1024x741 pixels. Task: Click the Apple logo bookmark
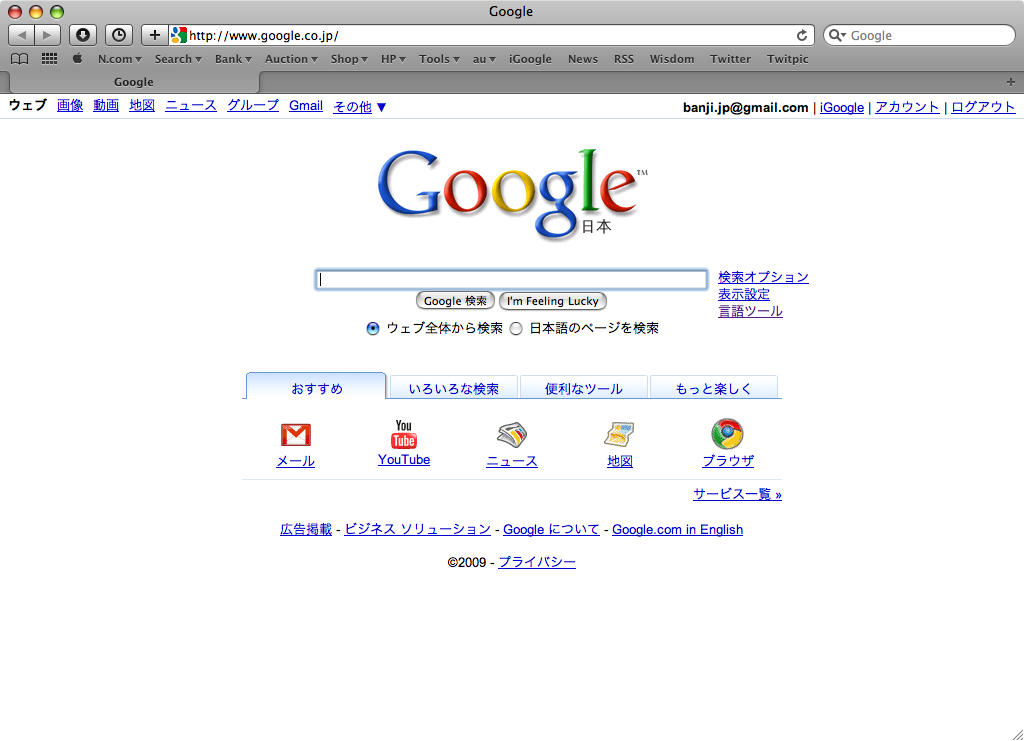(x=77, y=59)
